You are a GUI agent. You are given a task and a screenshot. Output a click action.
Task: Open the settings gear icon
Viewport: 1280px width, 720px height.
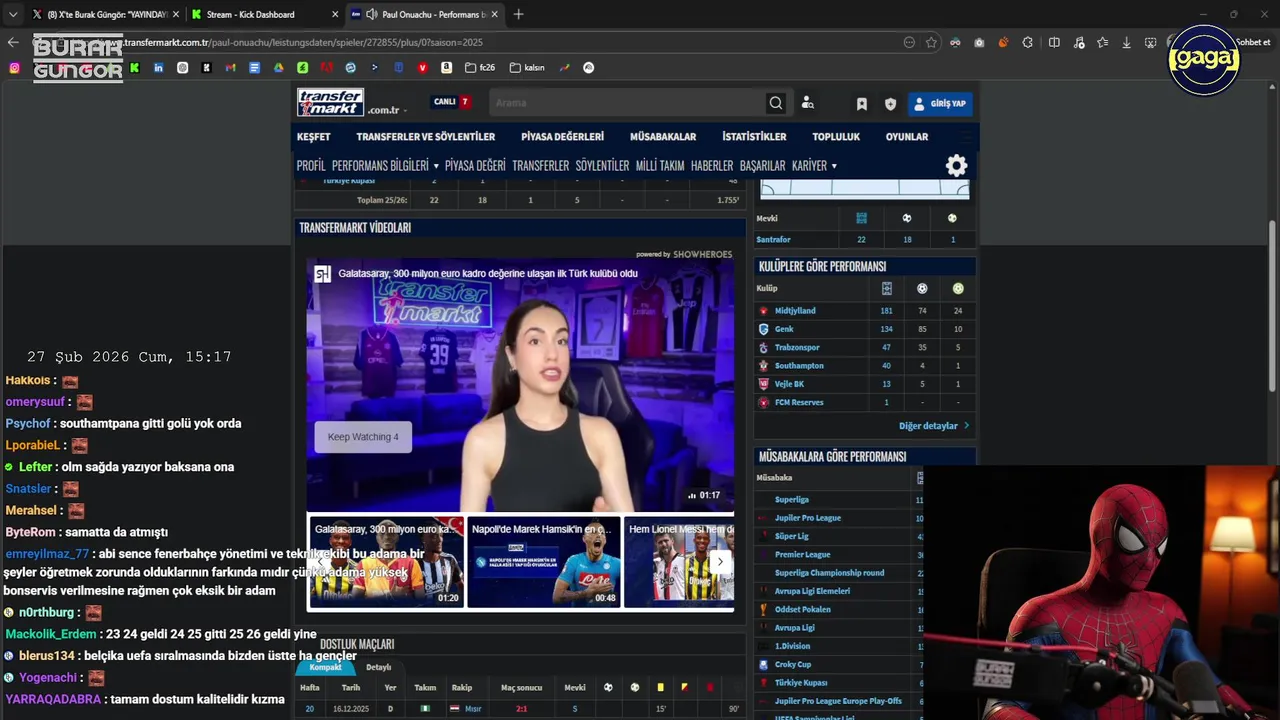point(957,165)
